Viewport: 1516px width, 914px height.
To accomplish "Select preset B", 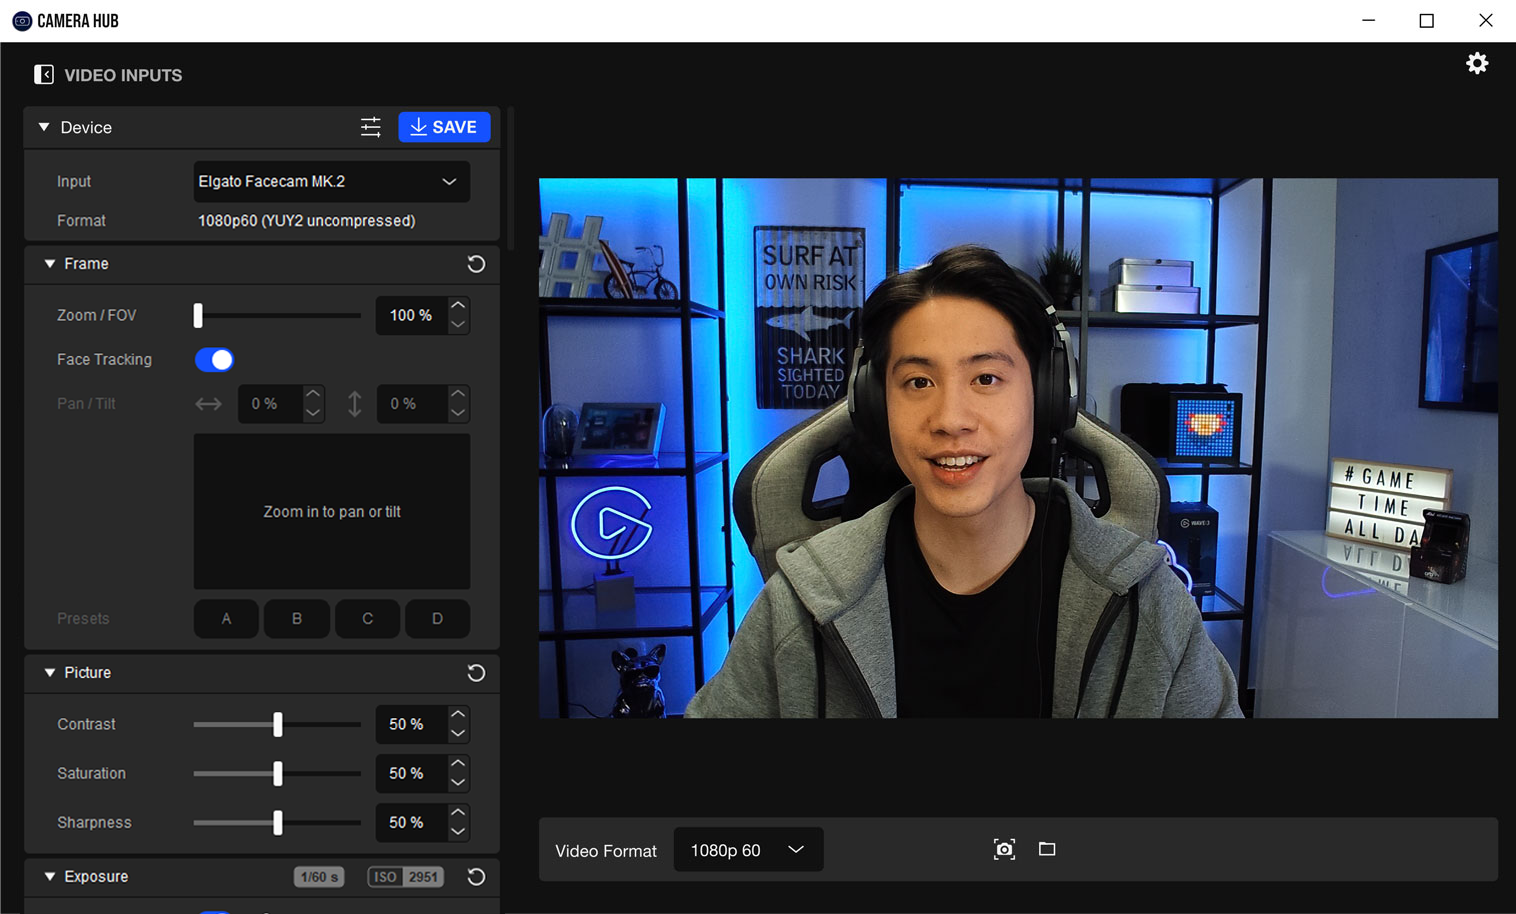I will (297, 619).
